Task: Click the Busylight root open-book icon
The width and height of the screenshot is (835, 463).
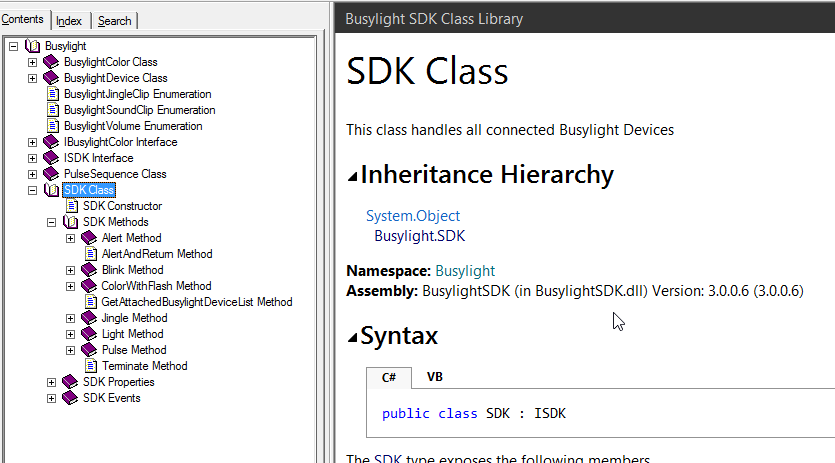Action: point(32,46)
